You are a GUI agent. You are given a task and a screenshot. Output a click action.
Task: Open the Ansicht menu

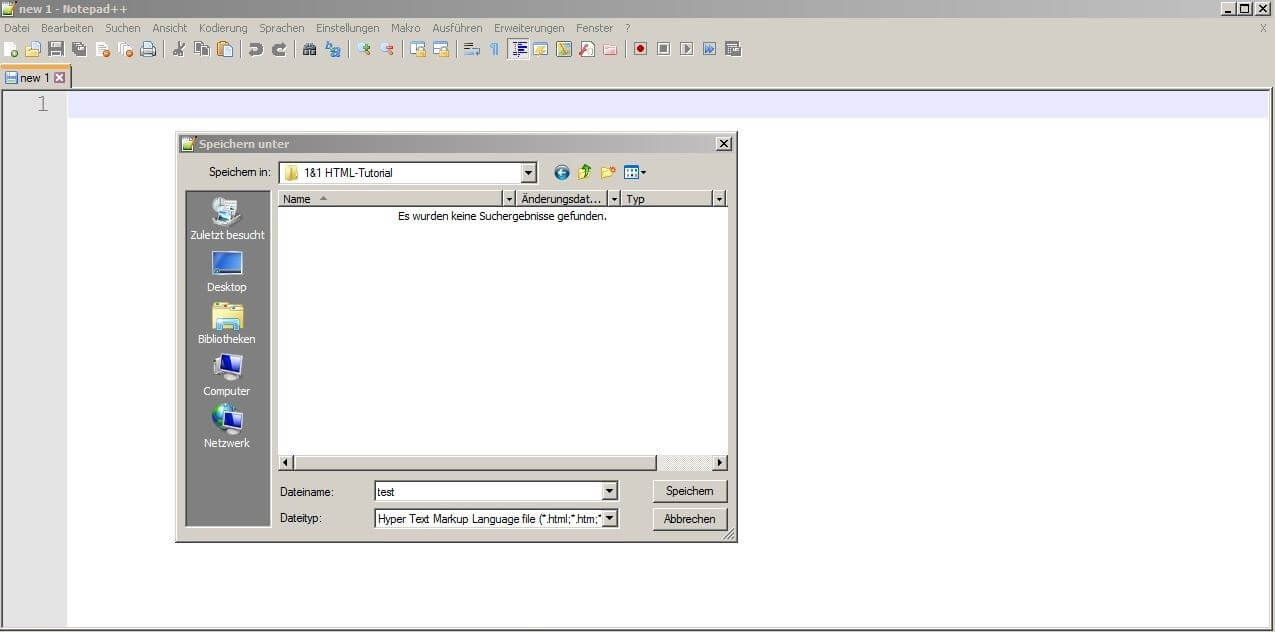(170, 28)
